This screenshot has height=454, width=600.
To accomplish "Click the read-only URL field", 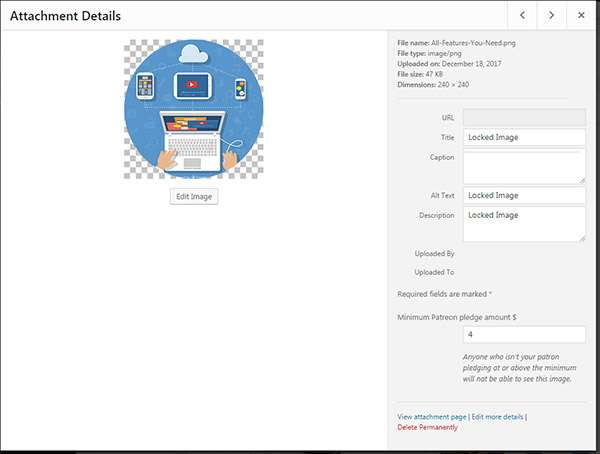I will (524, 118).
